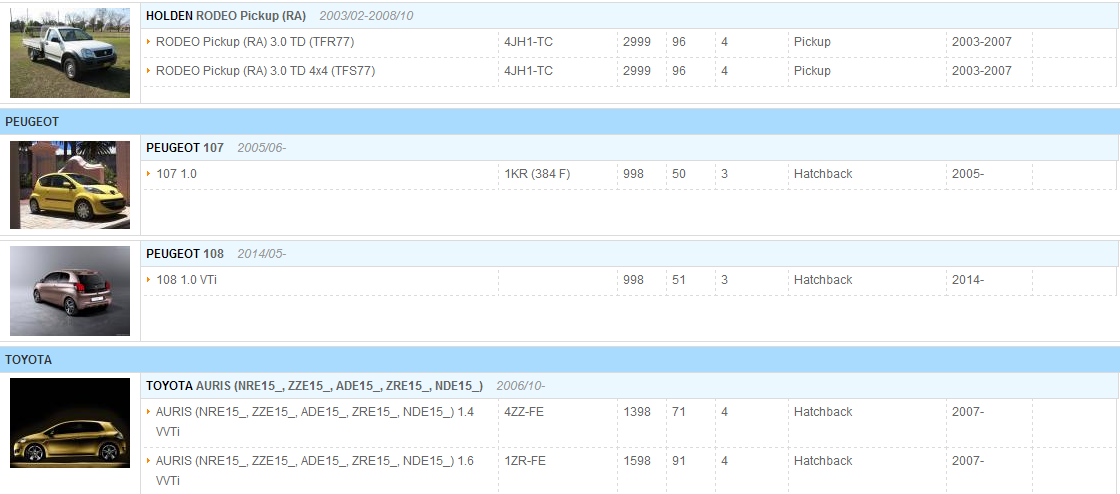Open RODEO Pickup (RA) 3.0 TD (TFR77) link
1120x494 pixels.
coord(255,42)
